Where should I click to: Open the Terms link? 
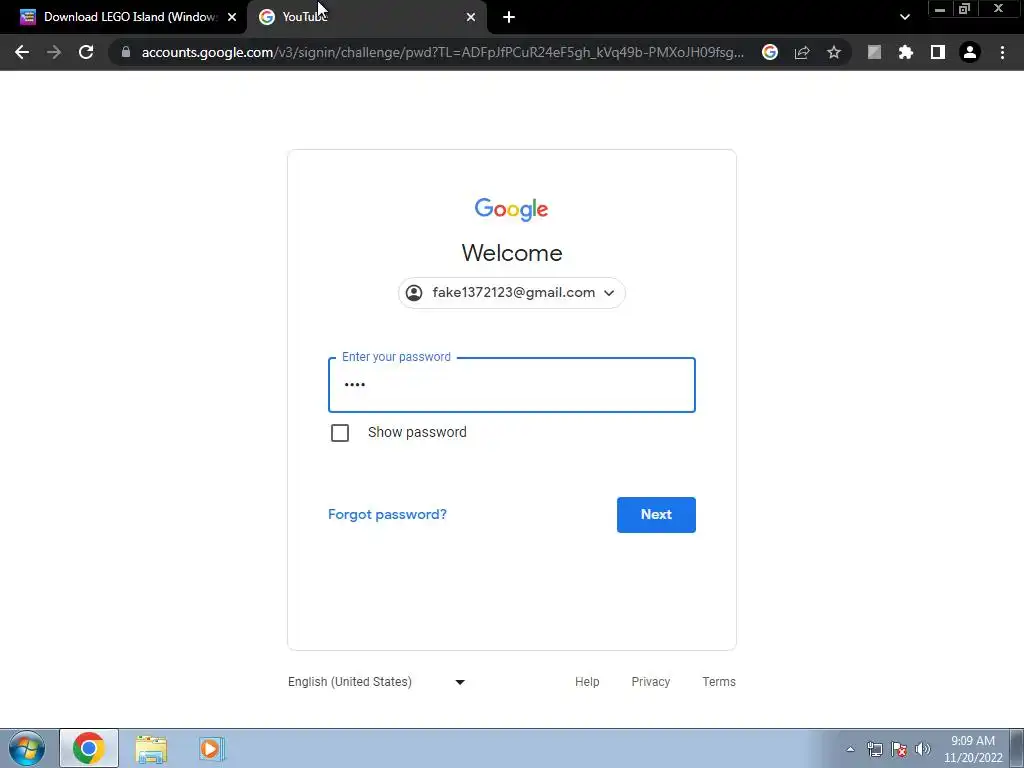[x=718, y=682]
